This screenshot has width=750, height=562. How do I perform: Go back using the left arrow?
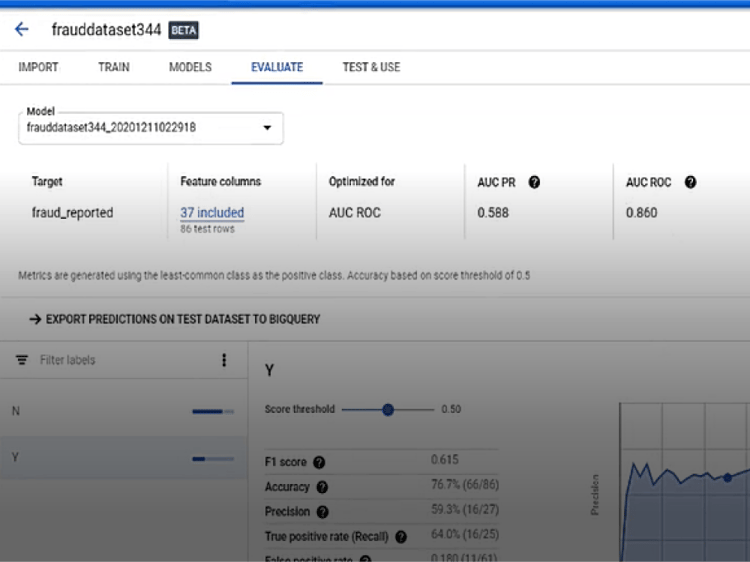[22, 30]
